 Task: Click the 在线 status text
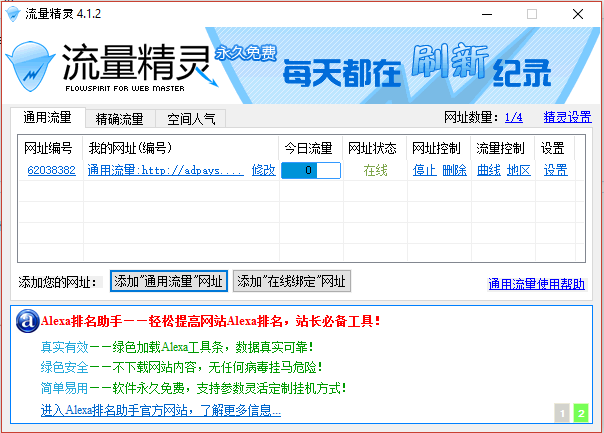tap(375, 170)
